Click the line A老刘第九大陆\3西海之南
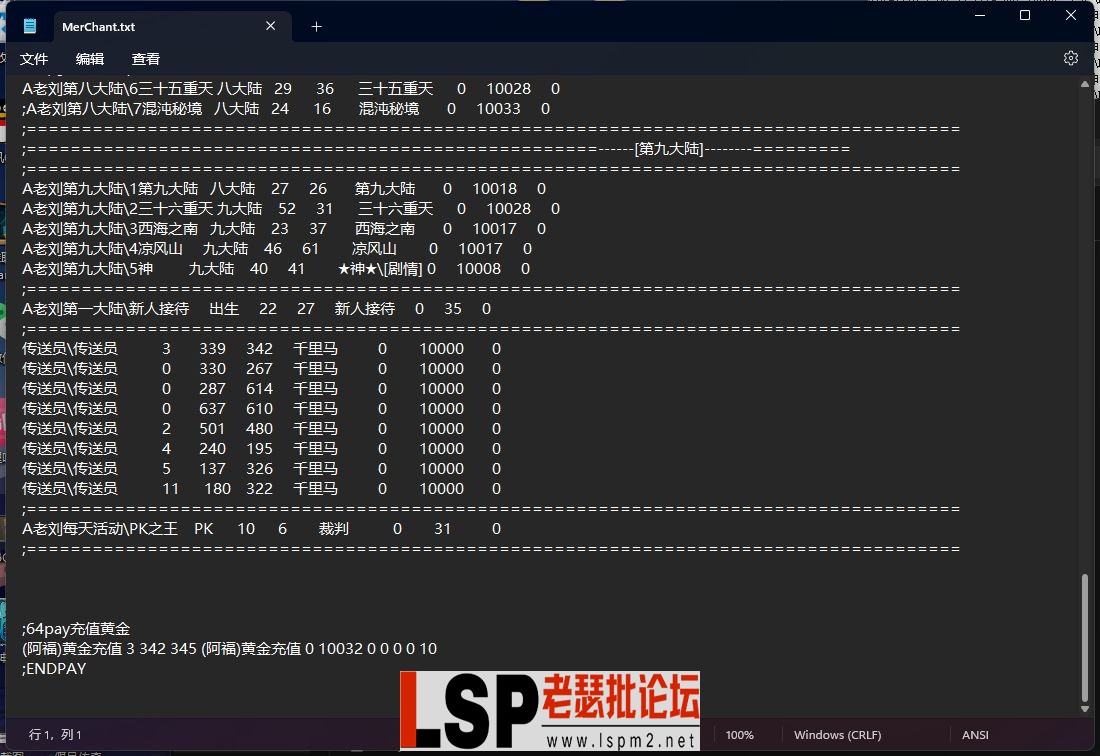Screen dimensions: 1100x756 [284, 229]
